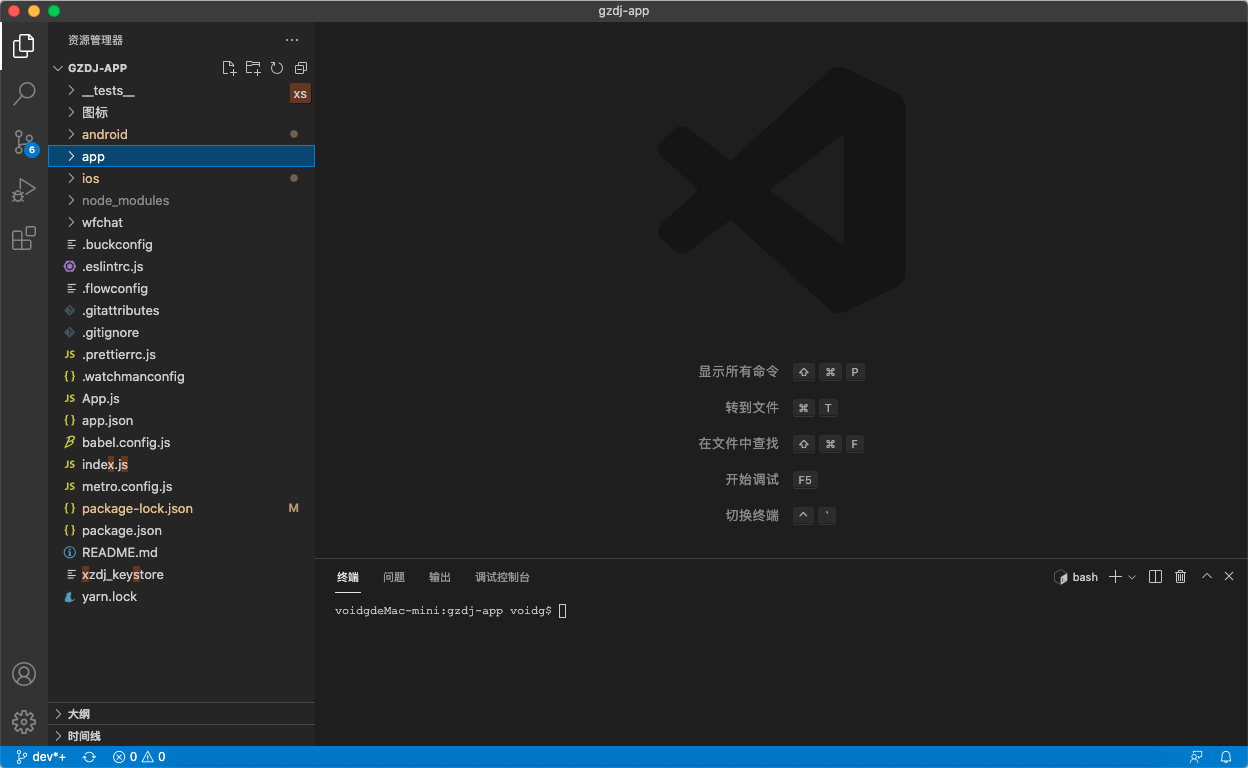
Task: Open the Accounts icon in activity bar
Action: [x=24, y=674]
